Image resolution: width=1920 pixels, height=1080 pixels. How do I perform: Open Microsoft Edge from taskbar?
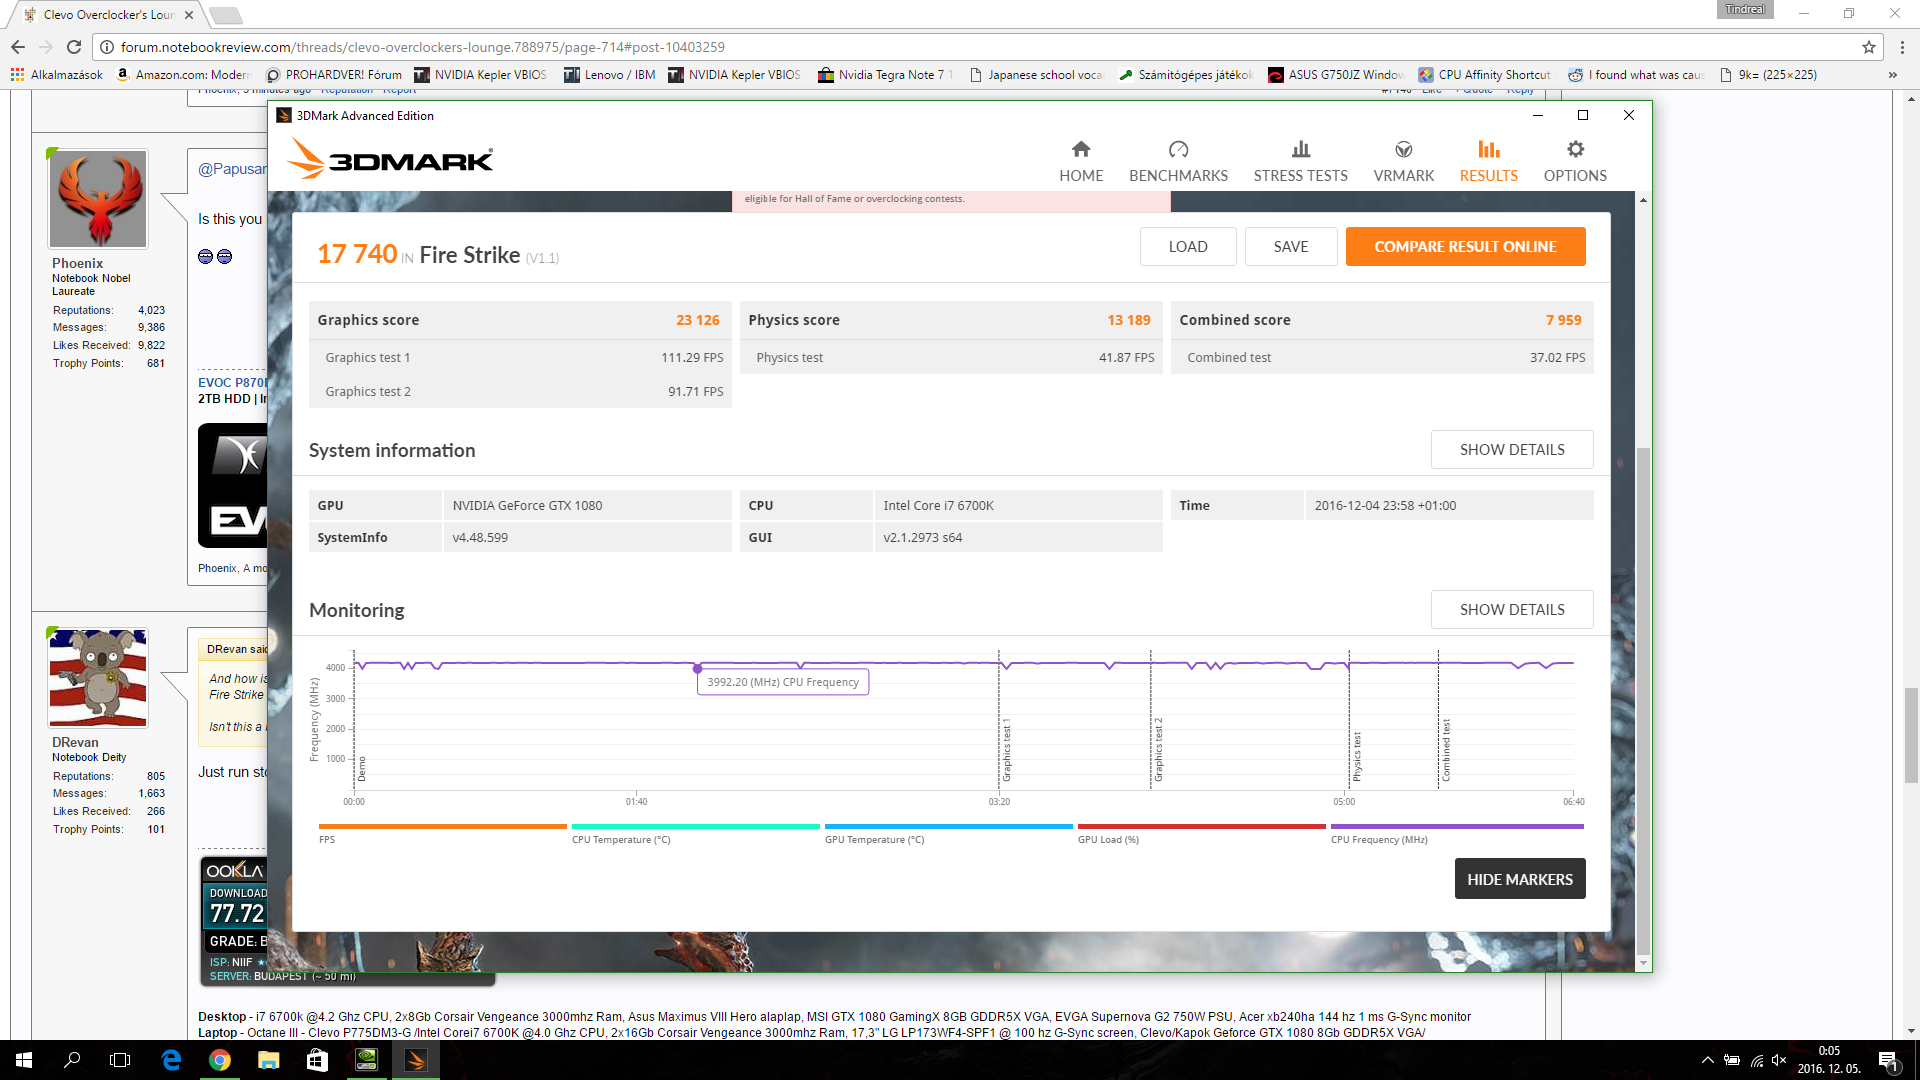point(171,1060)
